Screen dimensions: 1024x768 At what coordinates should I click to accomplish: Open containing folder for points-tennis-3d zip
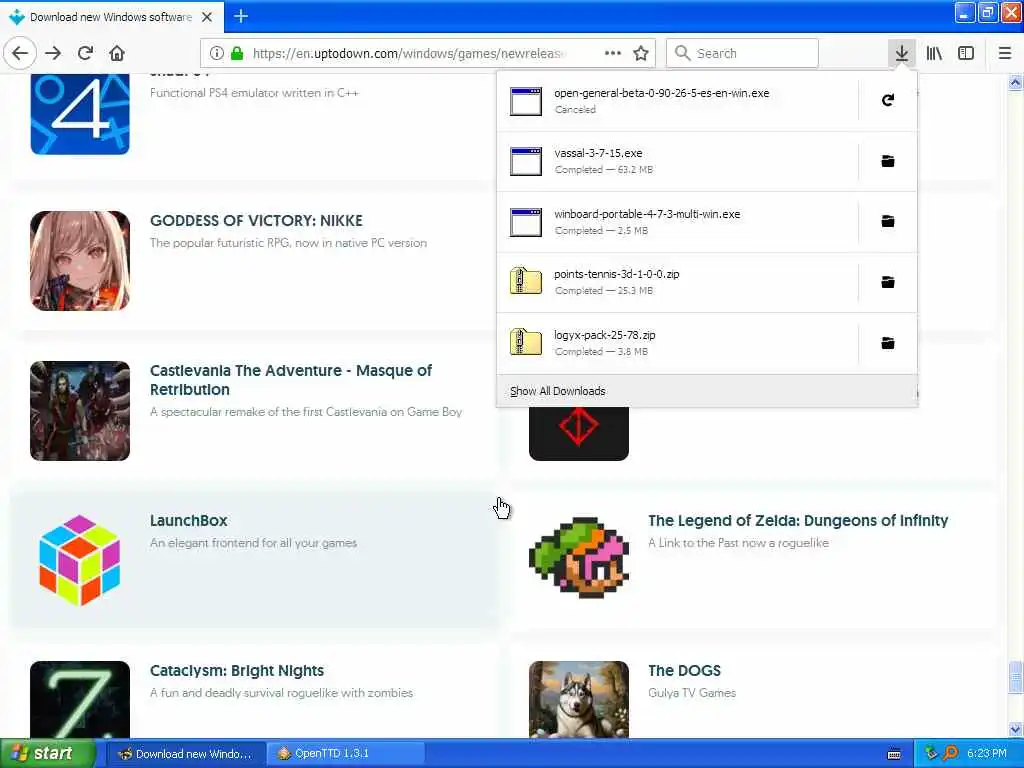point(888,282)
